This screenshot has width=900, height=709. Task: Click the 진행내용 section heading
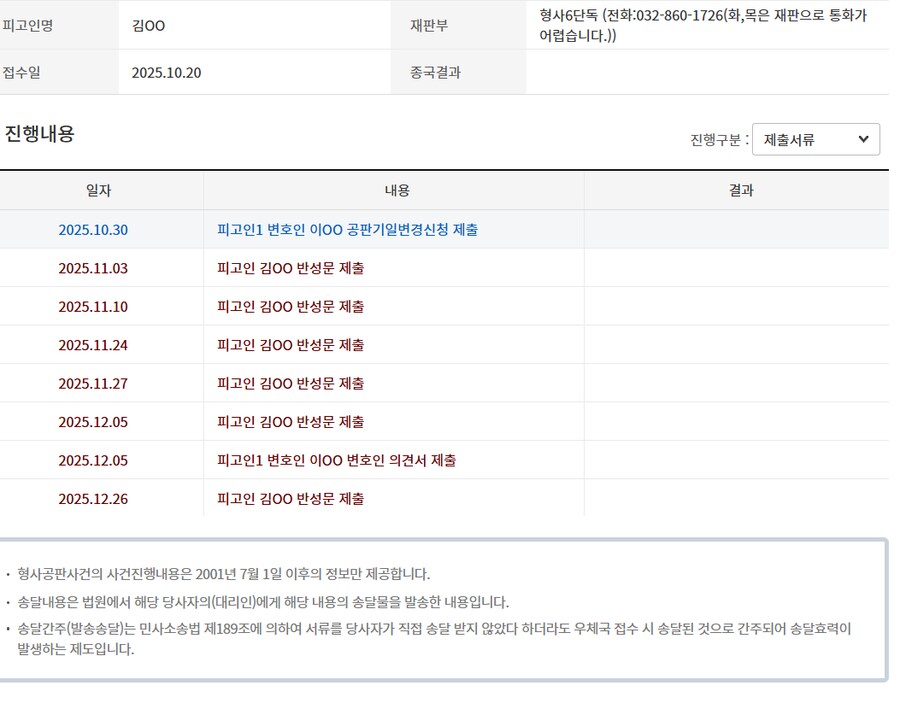[40, 133]
